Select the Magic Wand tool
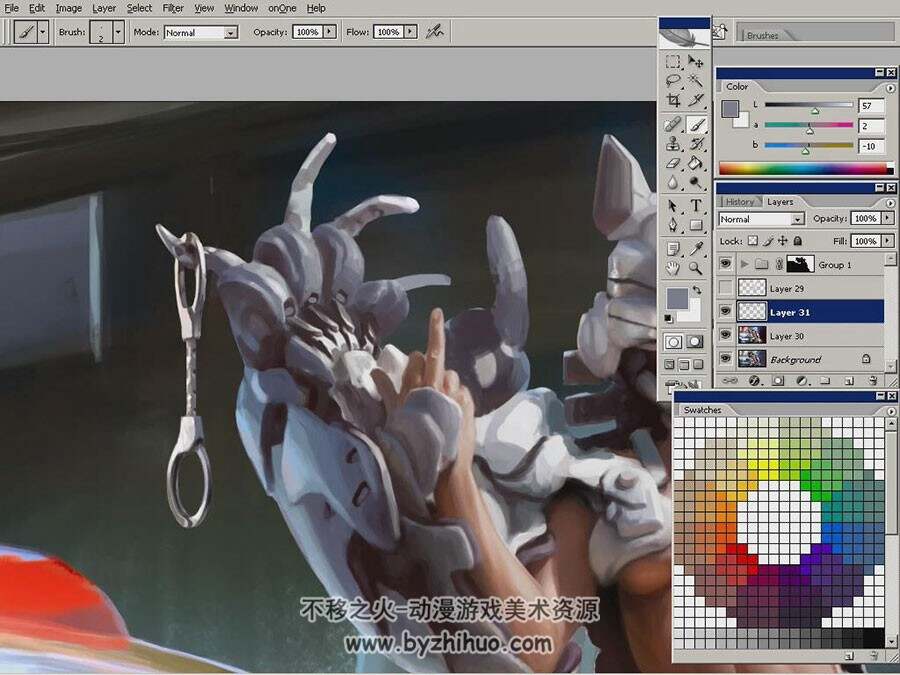Viewport: 900px width, 675px height. point(696,80)
